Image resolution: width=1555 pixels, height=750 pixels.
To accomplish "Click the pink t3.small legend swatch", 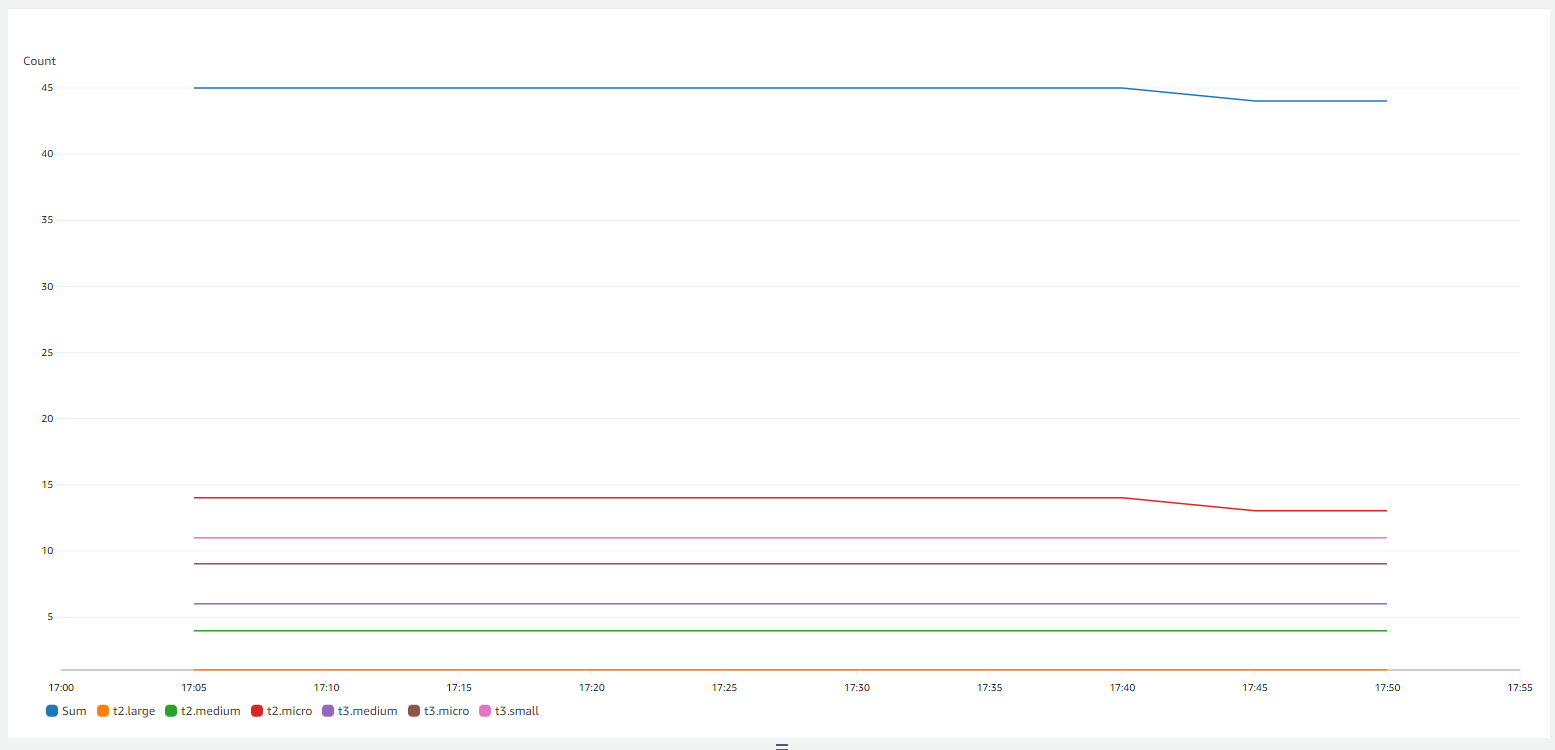I will pyautogui.click(x=485, y=711).
